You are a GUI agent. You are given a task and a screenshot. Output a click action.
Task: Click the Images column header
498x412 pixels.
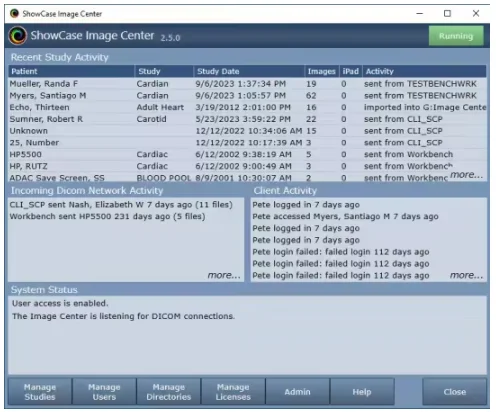click(x=322, y=71)
